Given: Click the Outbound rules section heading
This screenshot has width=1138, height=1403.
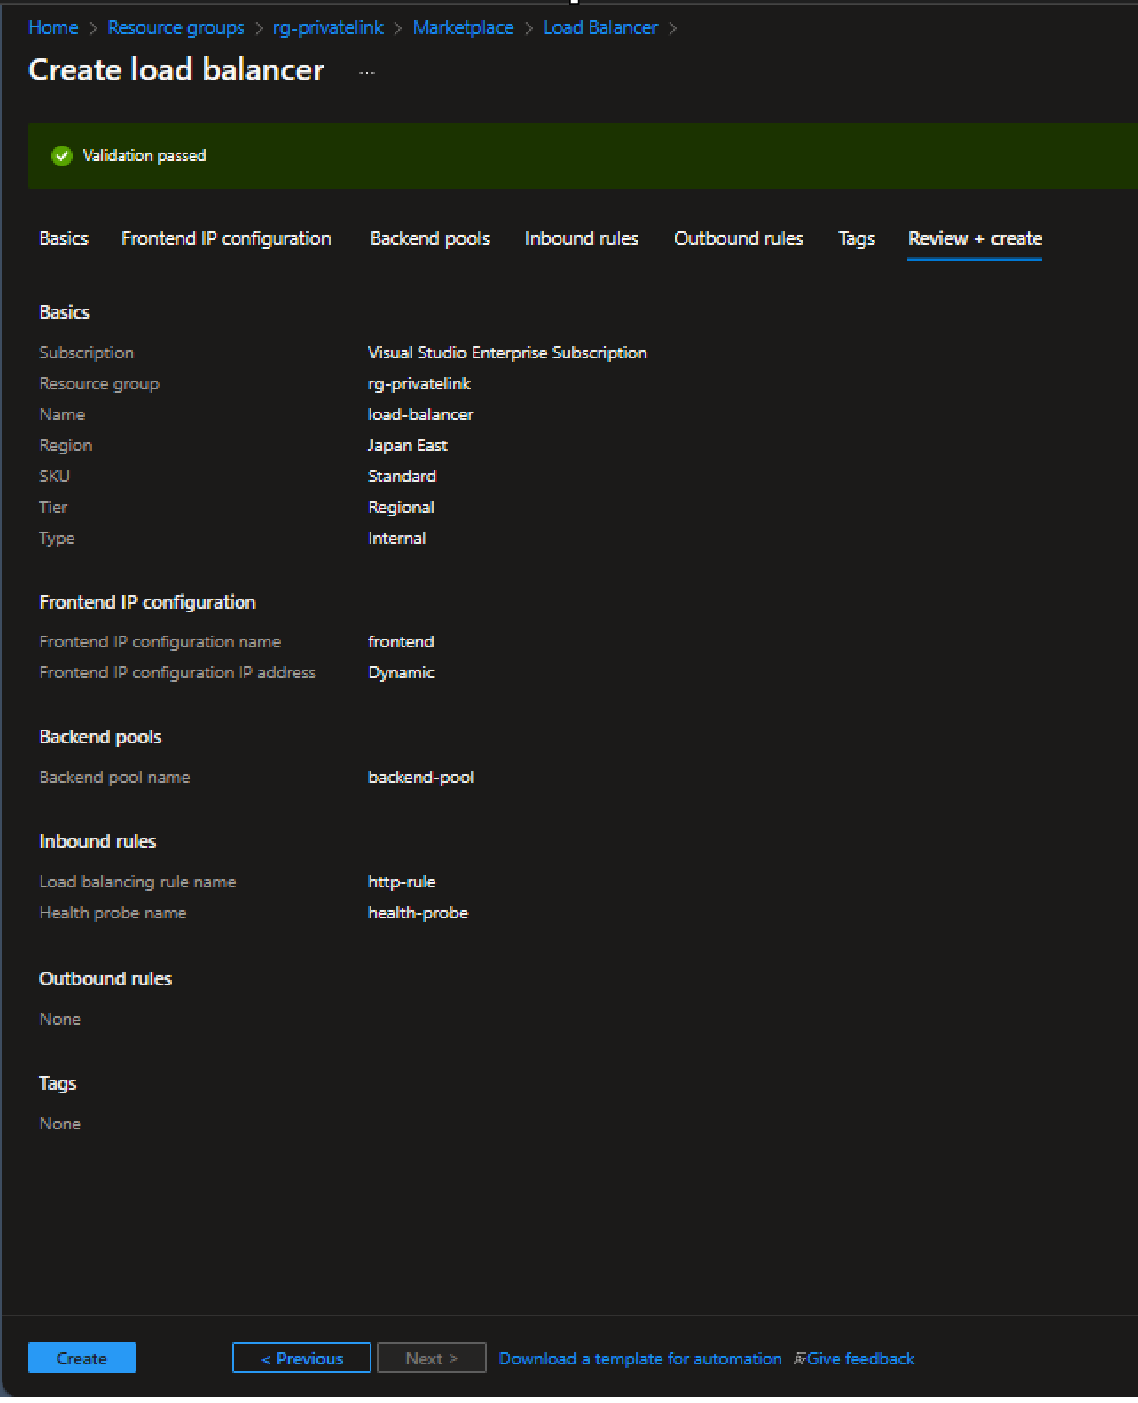Looking at the screenshot, I should [105, 979].
